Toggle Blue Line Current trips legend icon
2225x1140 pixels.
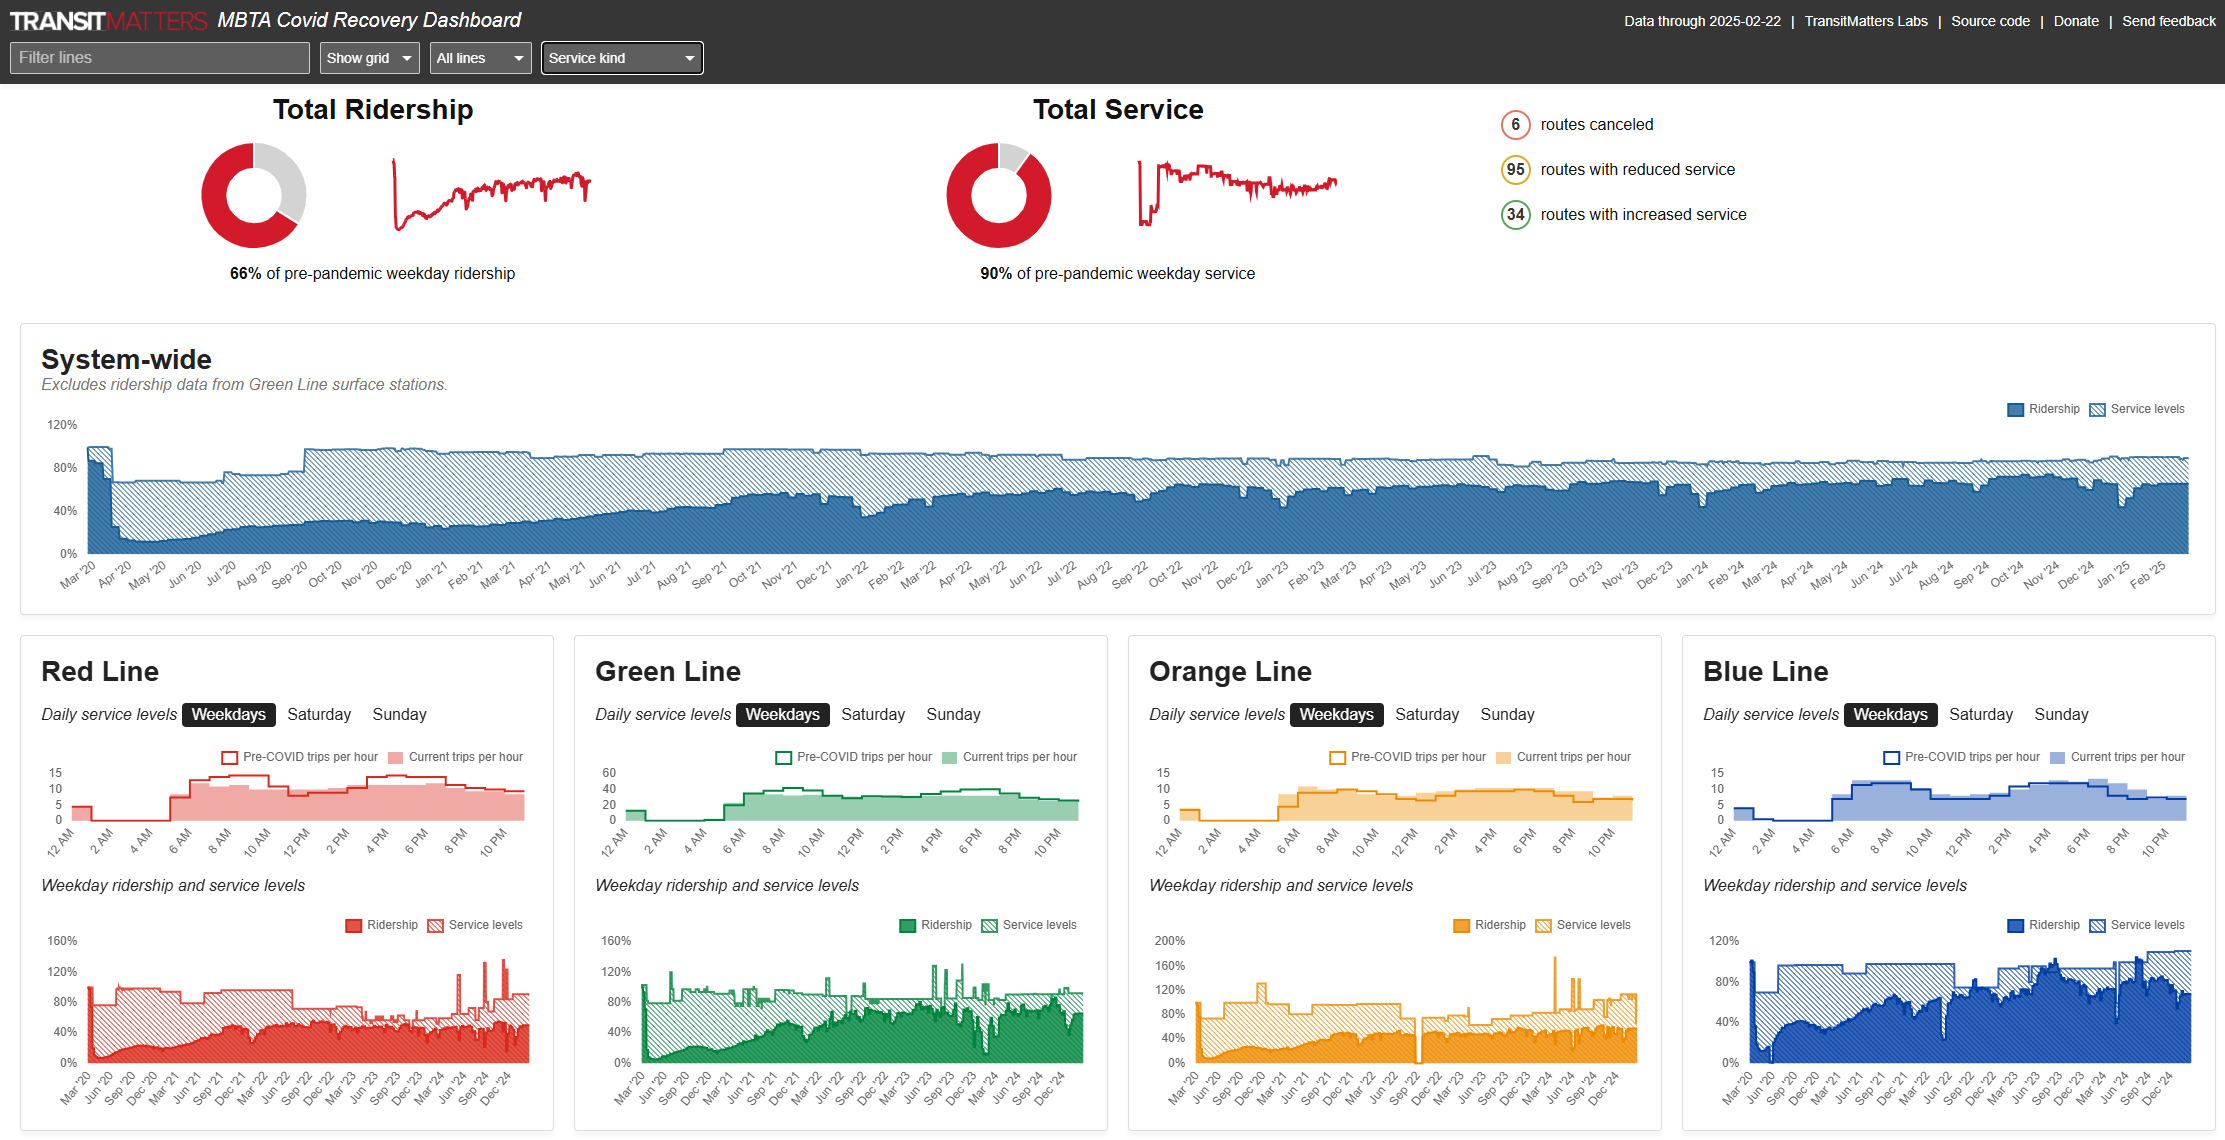2057,758
